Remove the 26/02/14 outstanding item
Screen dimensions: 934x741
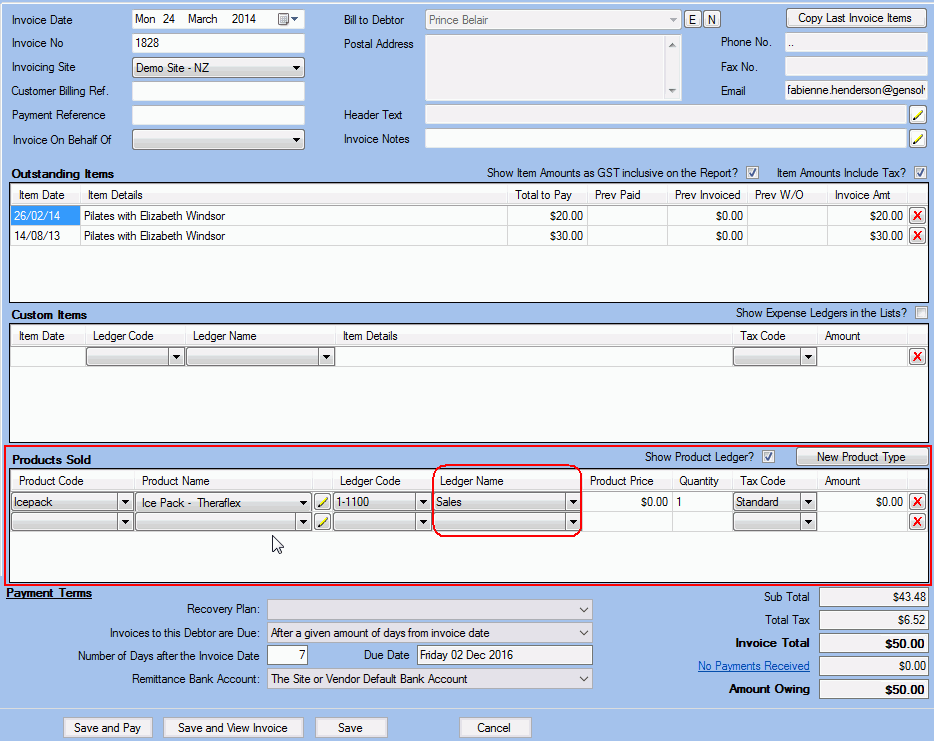(x=917, y=216)
